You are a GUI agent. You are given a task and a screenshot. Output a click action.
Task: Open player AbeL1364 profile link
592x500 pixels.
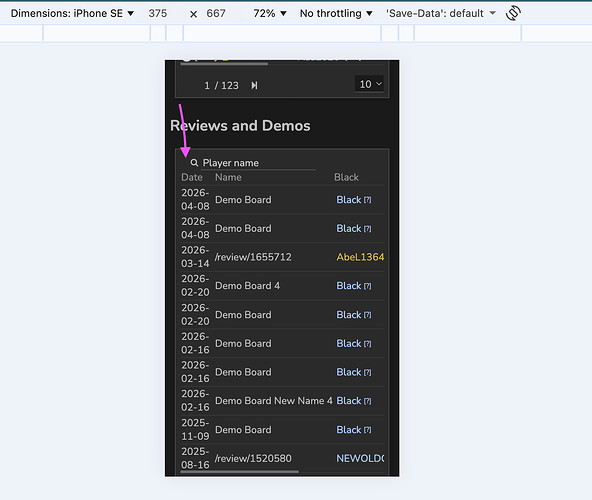360,257
